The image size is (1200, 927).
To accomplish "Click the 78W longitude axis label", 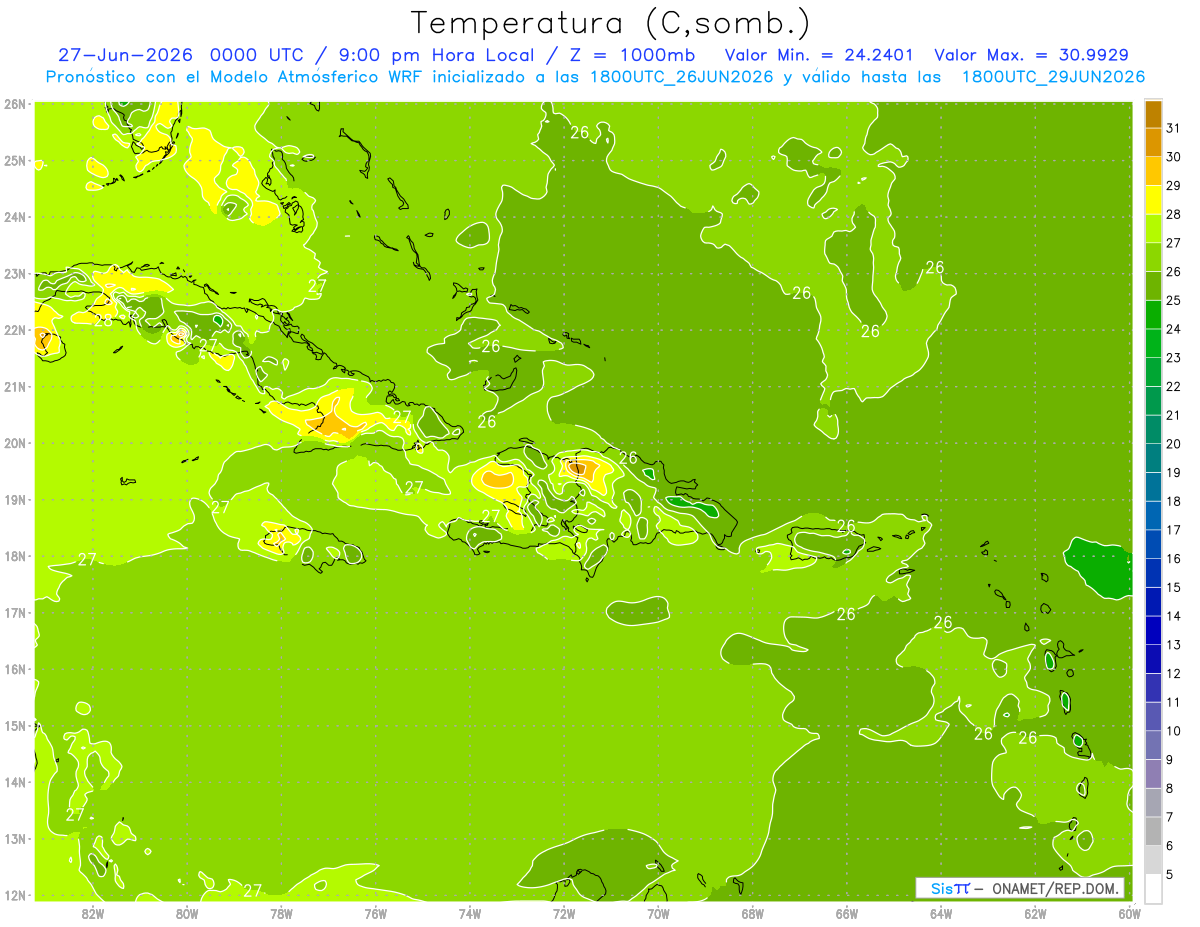I will 281,913.
